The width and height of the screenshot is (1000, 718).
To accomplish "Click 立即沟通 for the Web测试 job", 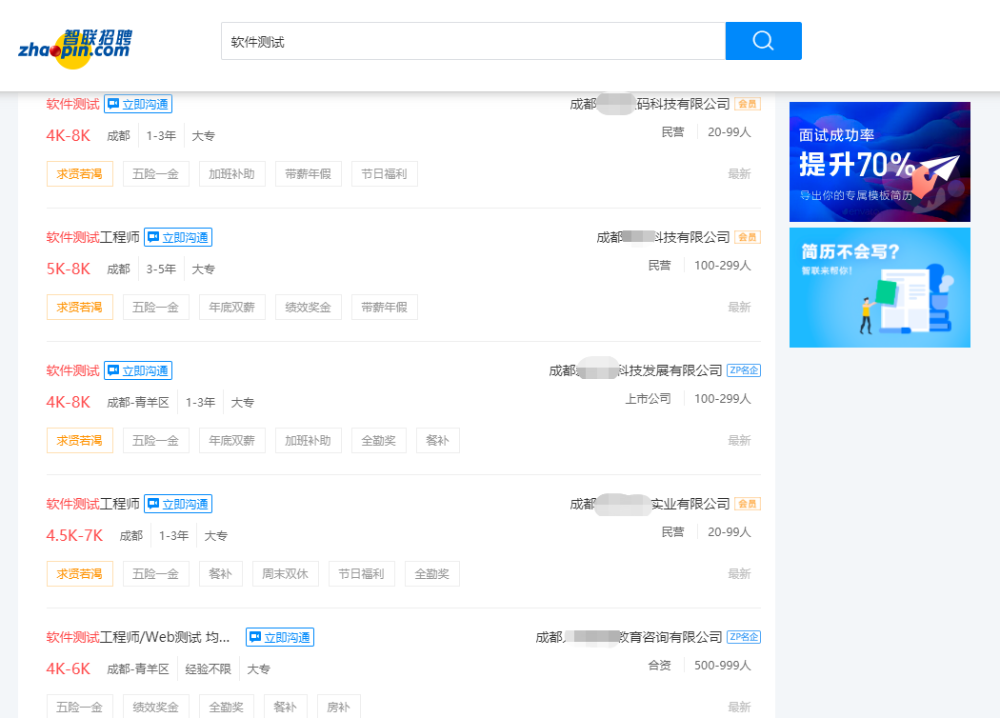I will click(x=280, y=637).
